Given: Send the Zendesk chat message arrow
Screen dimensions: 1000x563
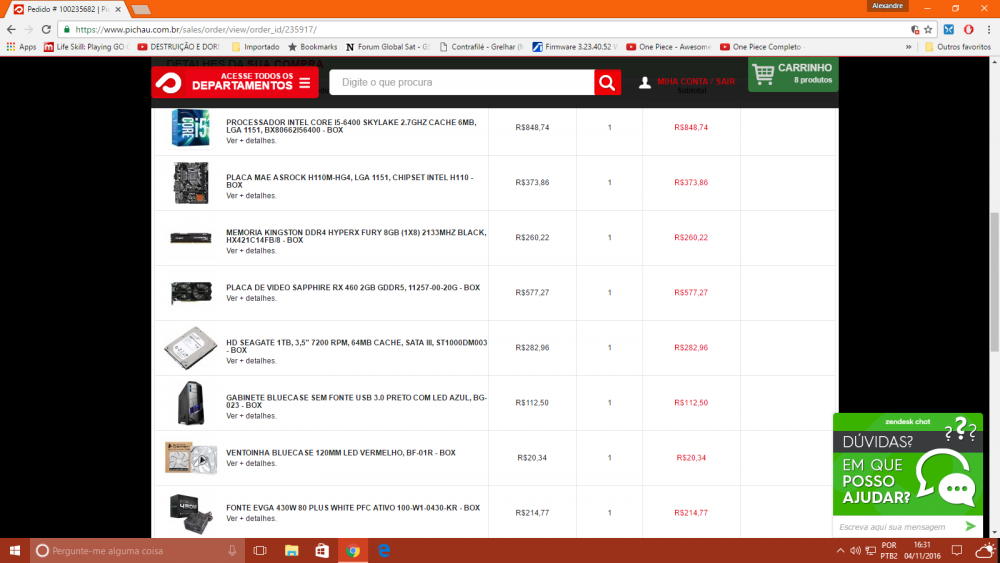Looking at the screenshot, I should pos(970,526).
